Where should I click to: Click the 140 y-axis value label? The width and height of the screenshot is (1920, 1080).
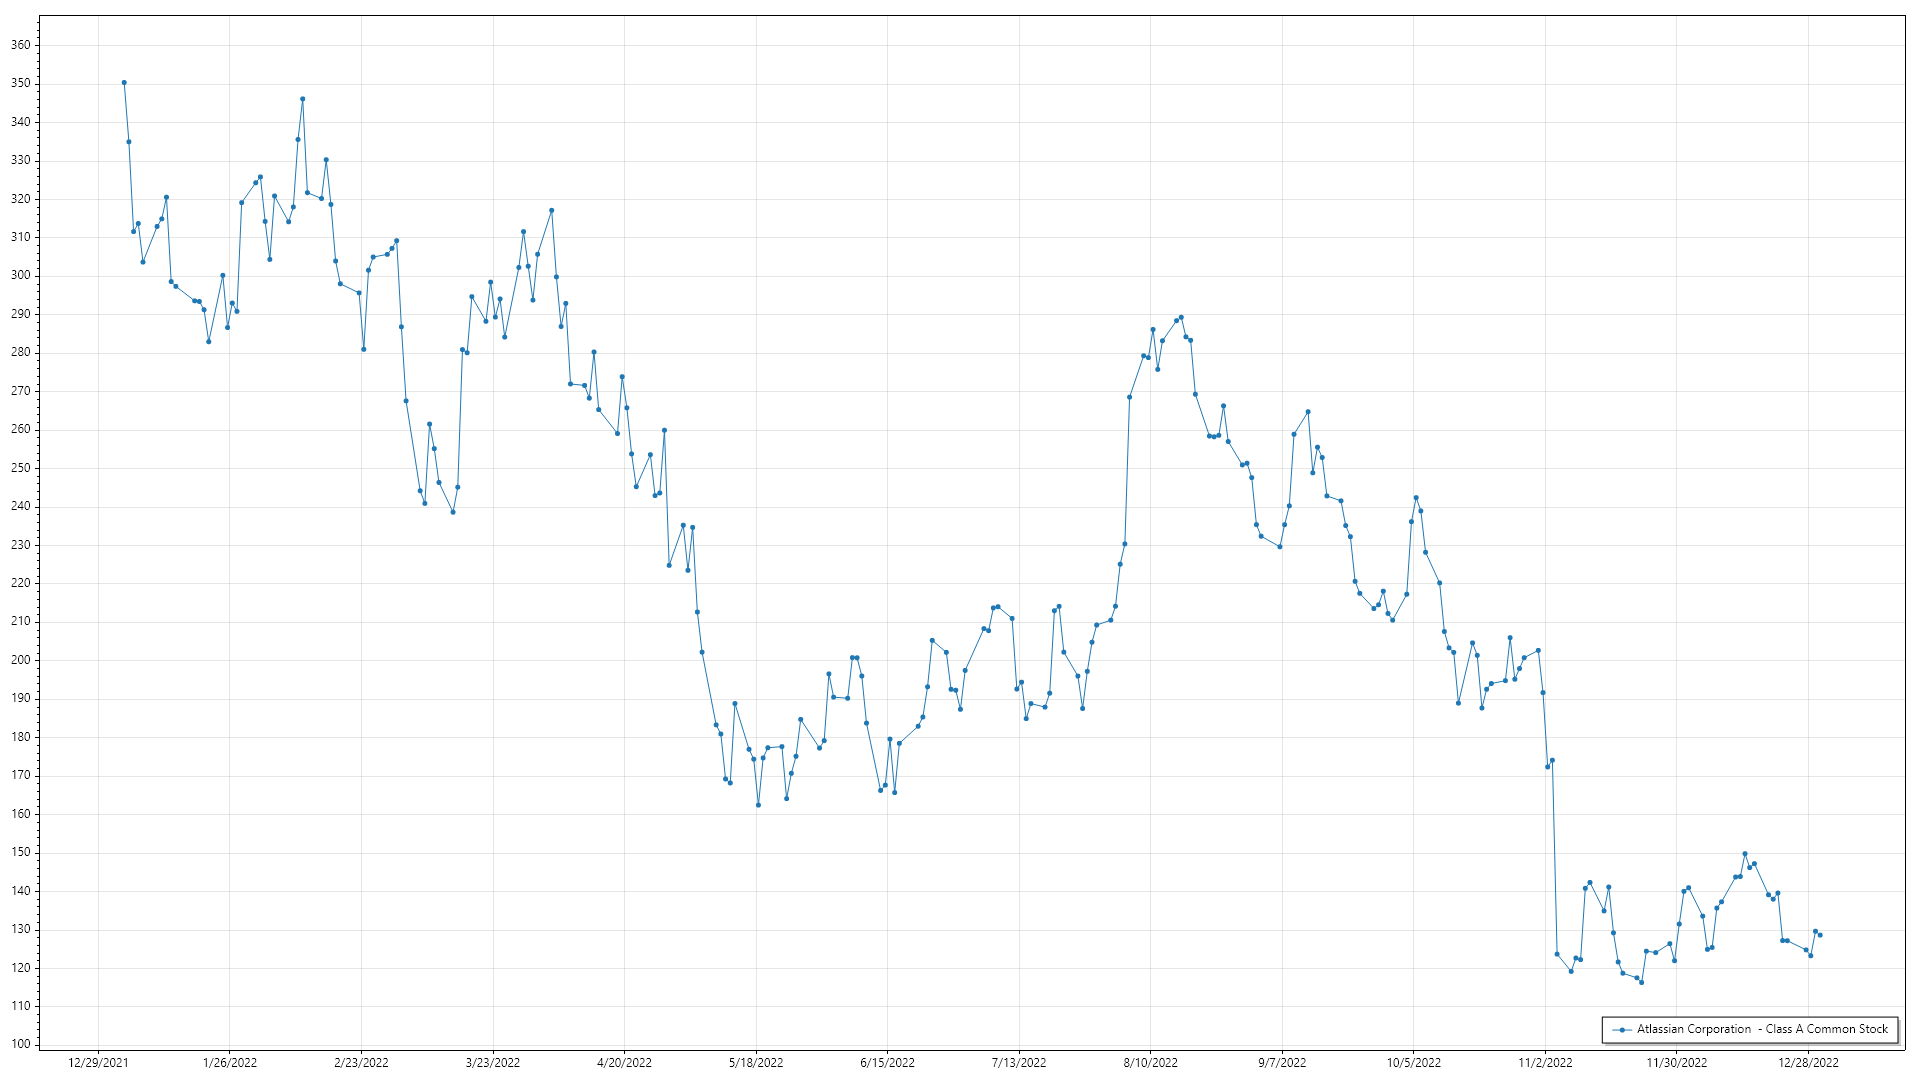click(x=21, y=890)
